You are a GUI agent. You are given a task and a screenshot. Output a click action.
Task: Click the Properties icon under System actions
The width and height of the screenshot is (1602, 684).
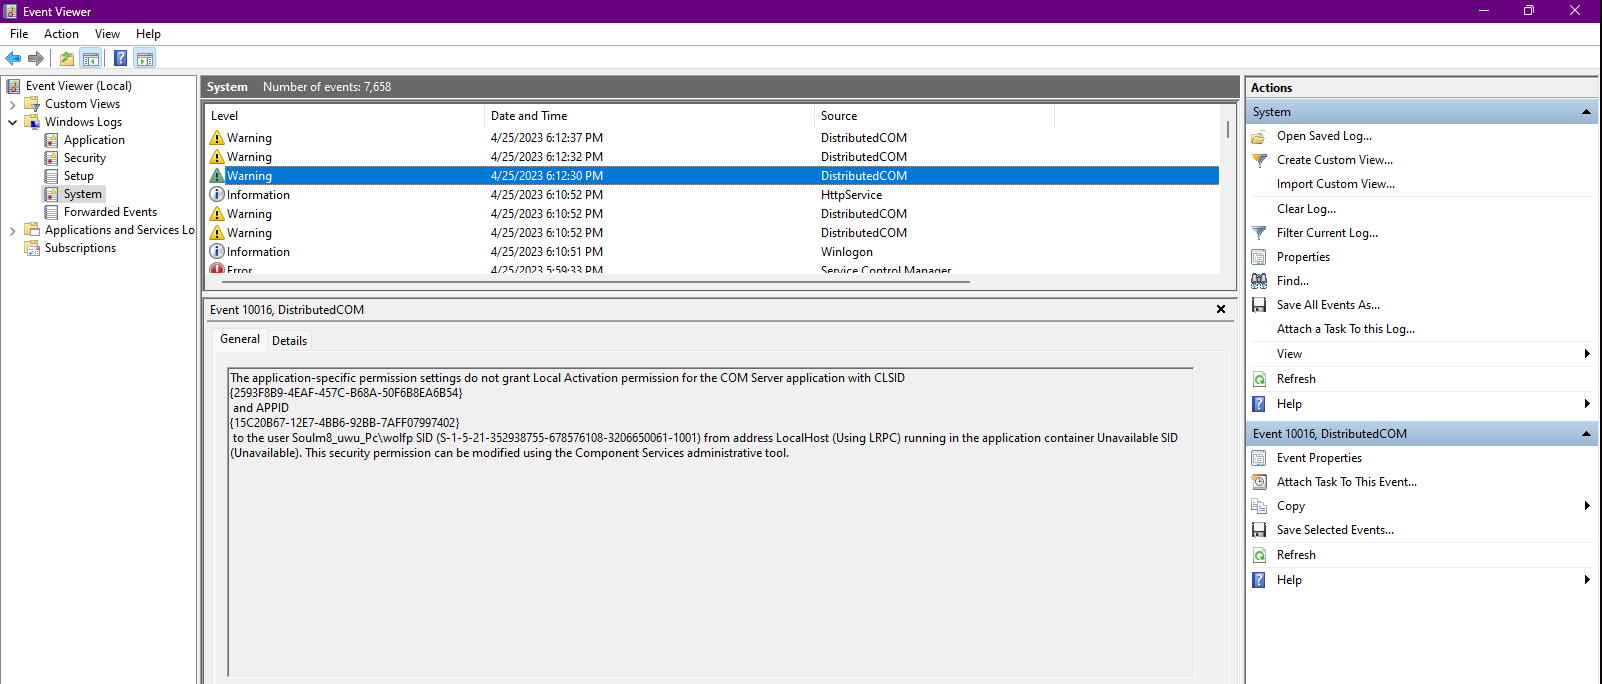[x=1259, y=257]
